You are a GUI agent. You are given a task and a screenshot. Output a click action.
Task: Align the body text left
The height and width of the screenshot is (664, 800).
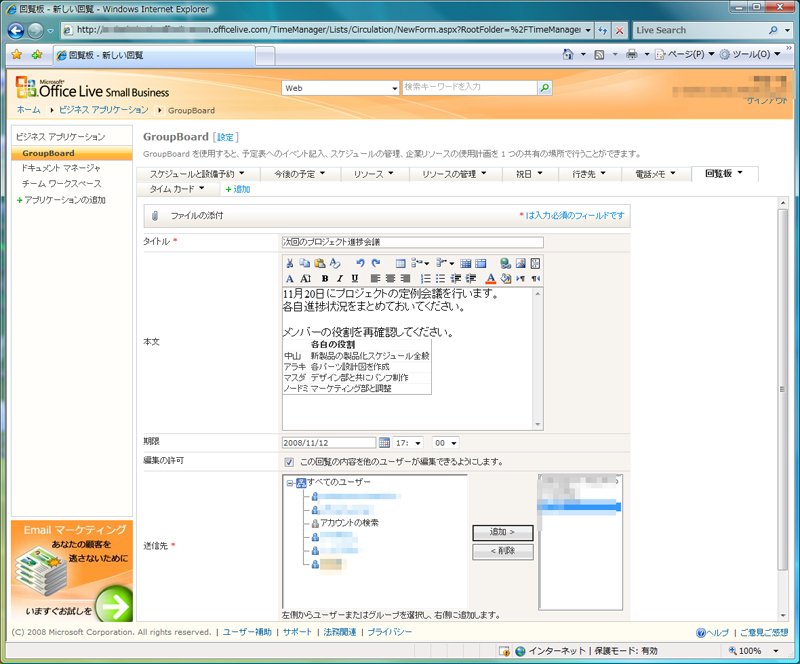pos(375,279)
